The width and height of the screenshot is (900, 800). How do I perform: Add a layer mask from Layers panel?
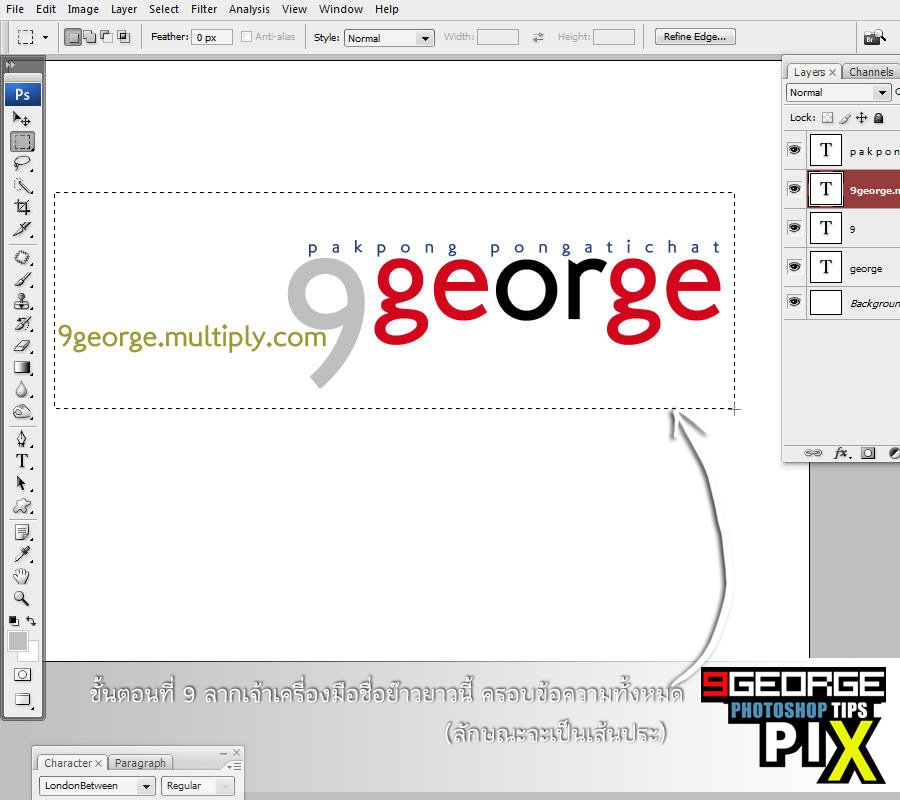click(x=868, y=453)
